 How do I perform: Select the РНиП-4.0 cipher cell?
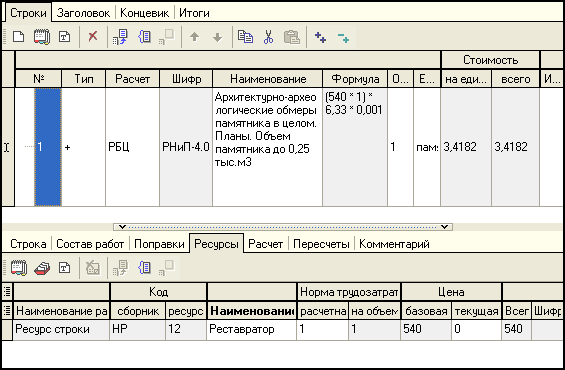[186, 147]
